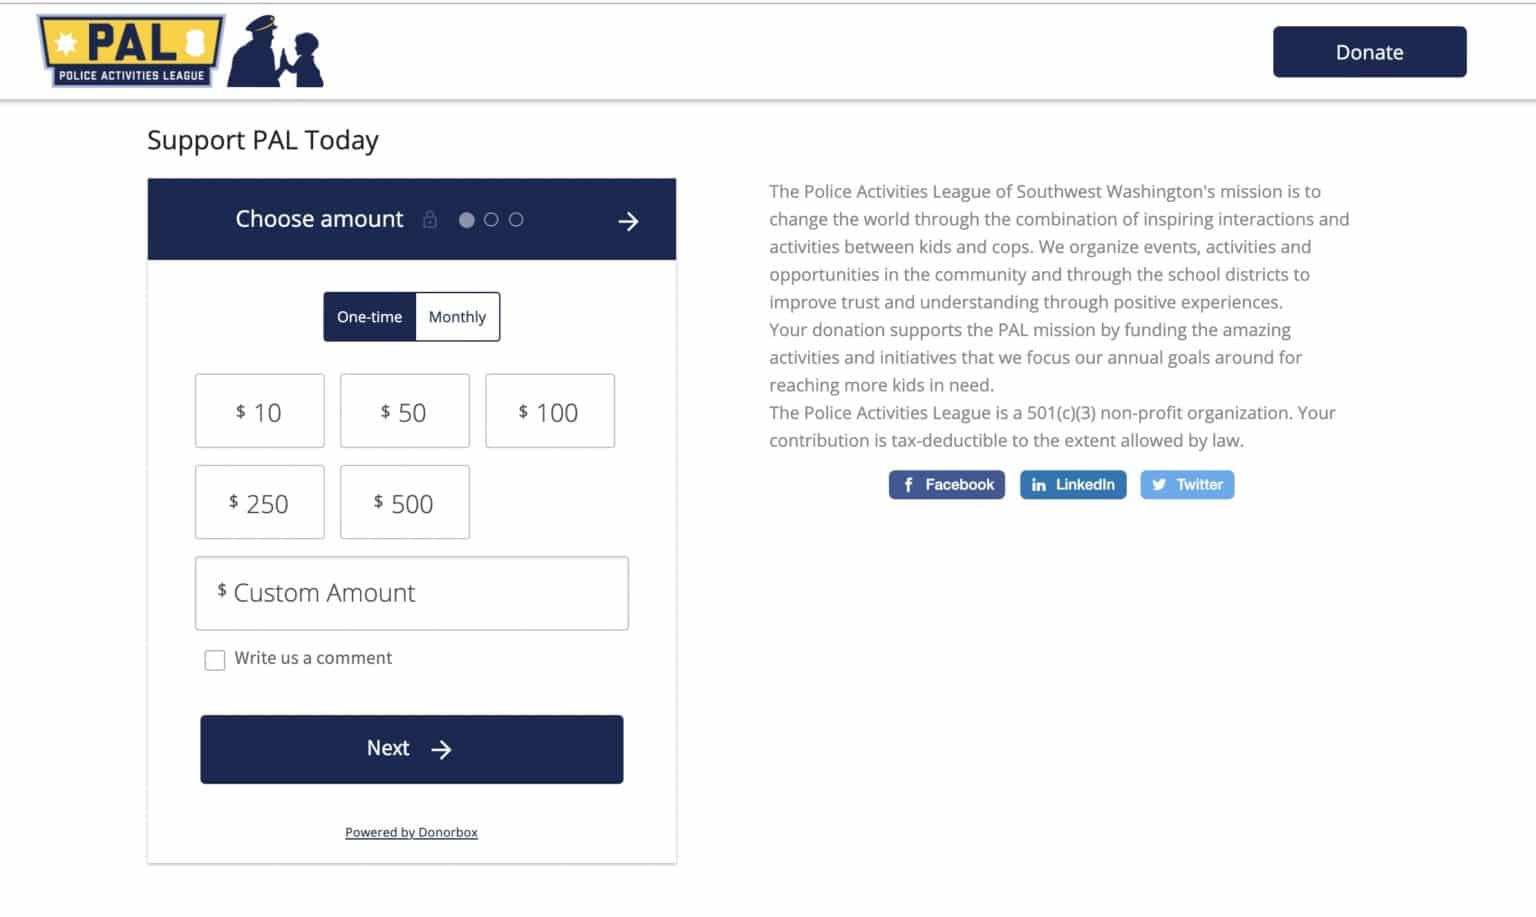Viewport: 1536px width, 917px height.
Task: Enable the Write us a comment checkbox
Action: (x=215, y=660)
